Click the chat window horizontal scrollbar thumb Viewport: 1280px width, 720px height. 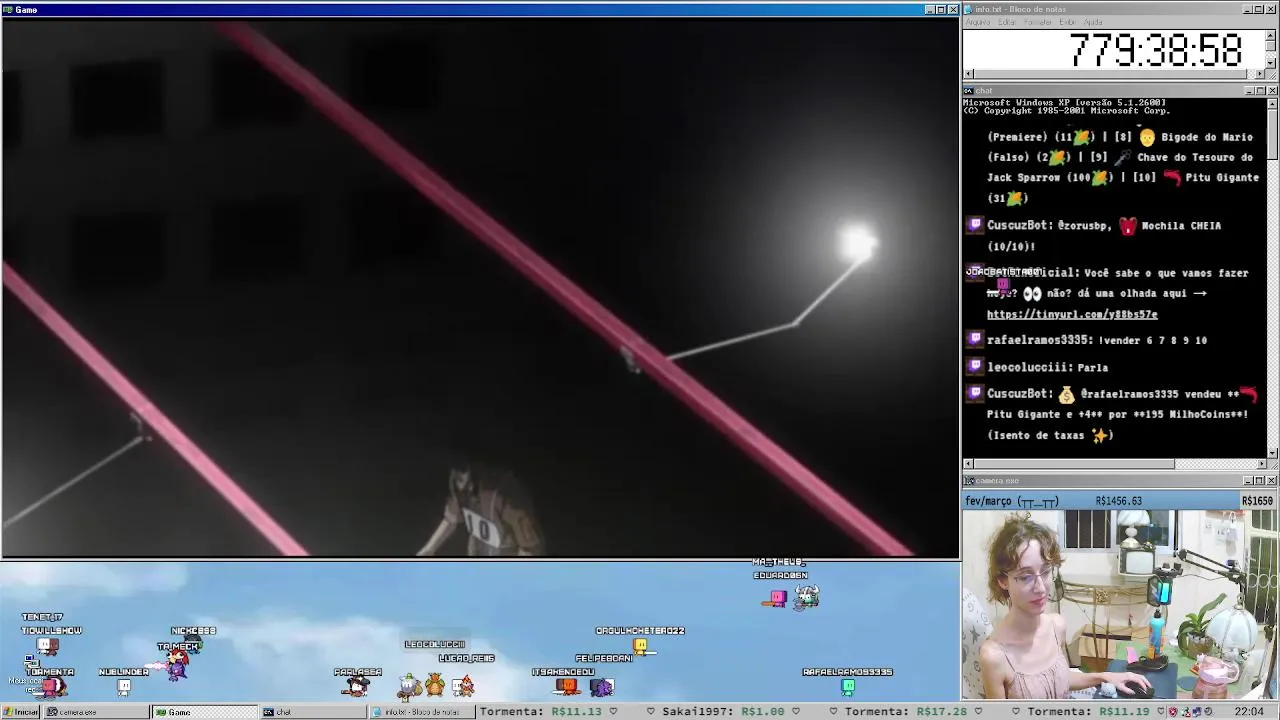(x=1074, y=464)
